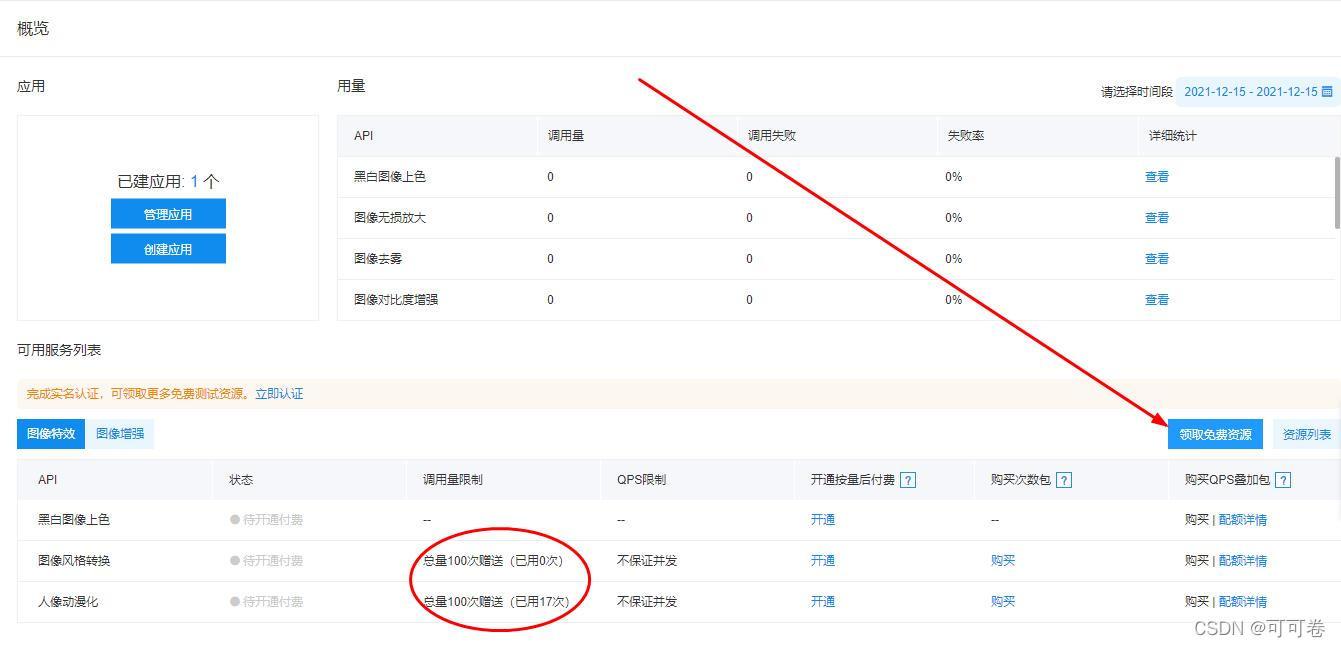Switch to the 图像增强 tab
The width and height of the screenshot is (1341, 647).
[x=120, y=434]
